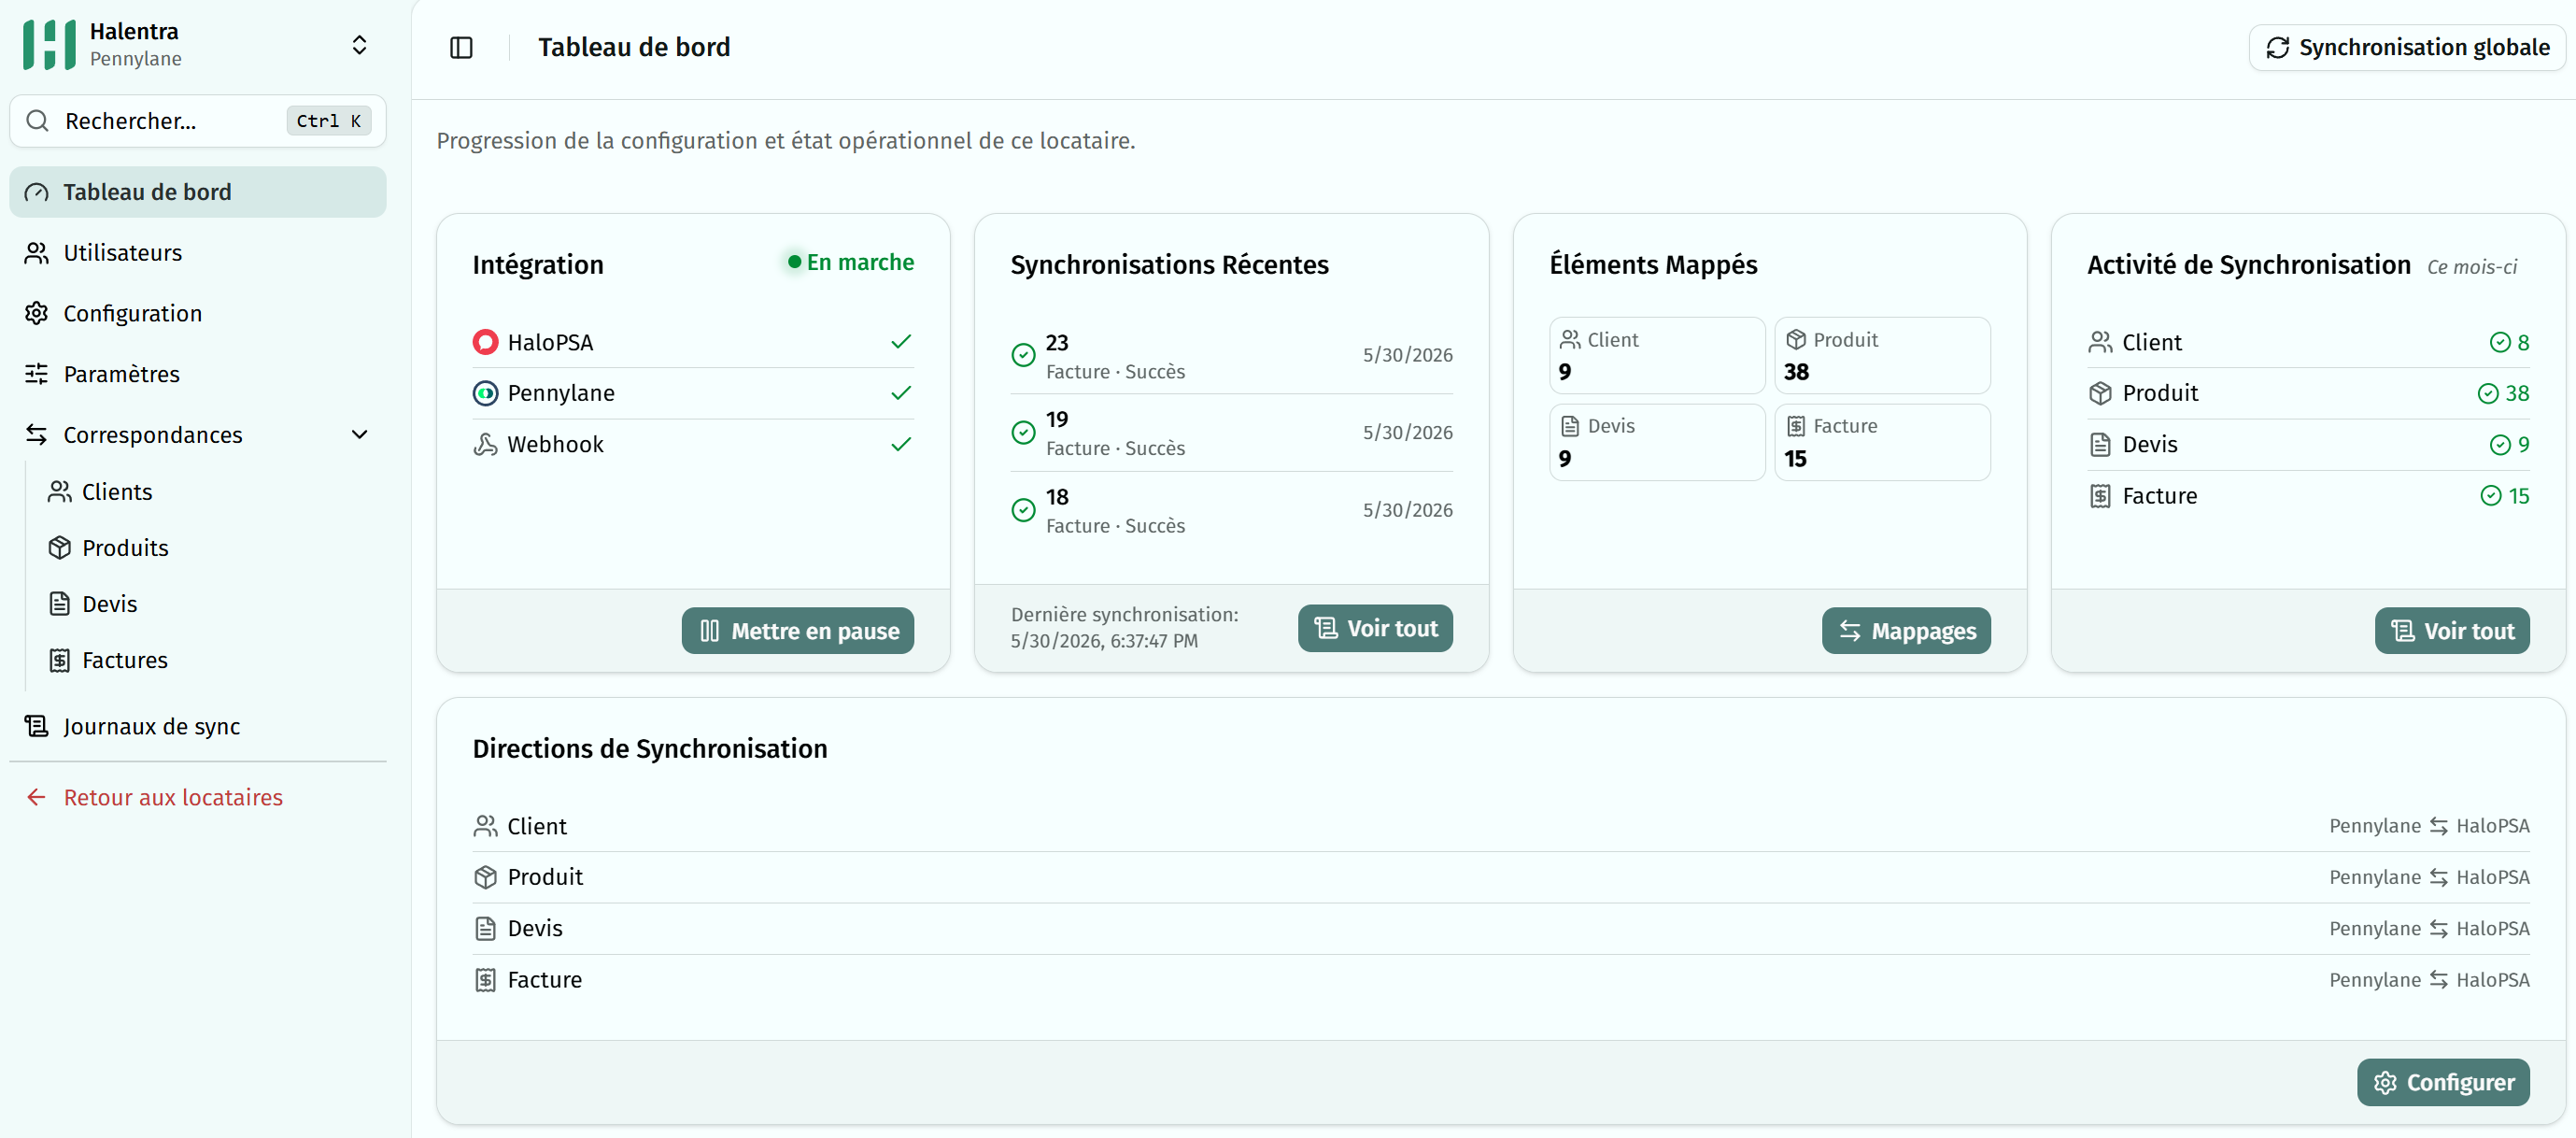The height and width of the screenshot is (1138, 2576).
Task: Click the Webhook icon
Action: coord(485,444)
